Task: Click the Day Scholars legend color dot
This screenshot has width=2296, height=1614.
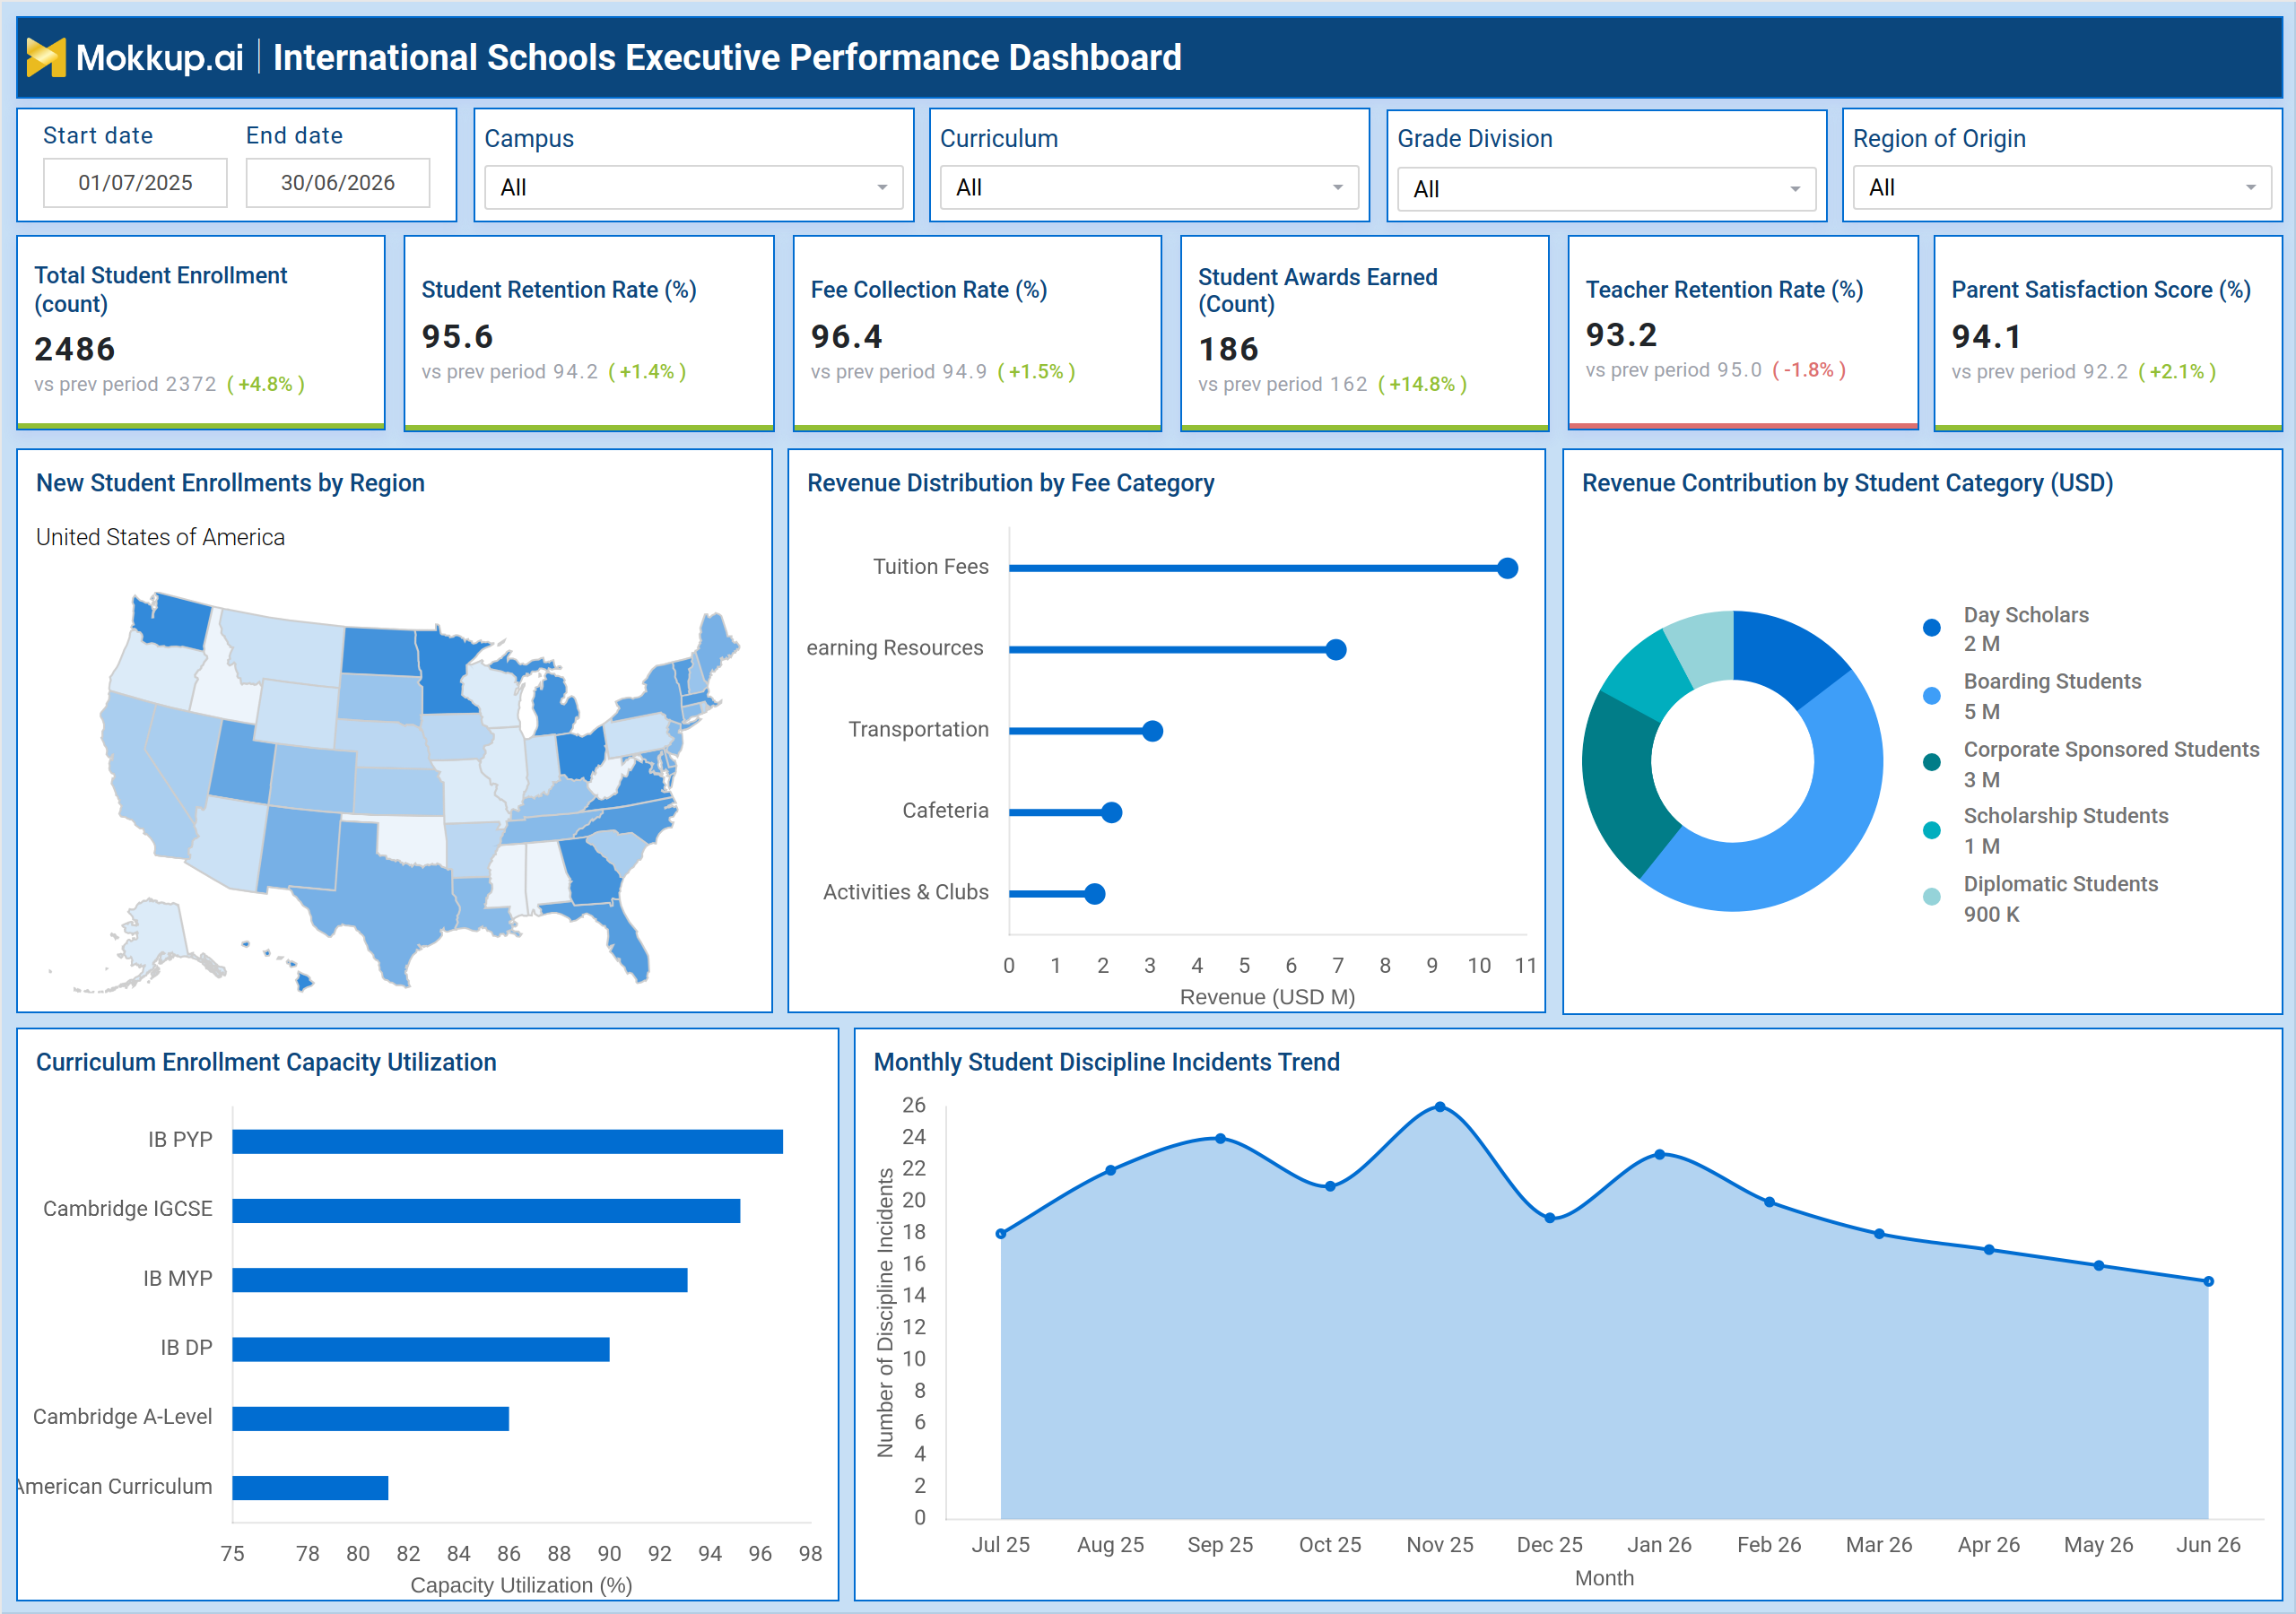Action: [1932, 628]
